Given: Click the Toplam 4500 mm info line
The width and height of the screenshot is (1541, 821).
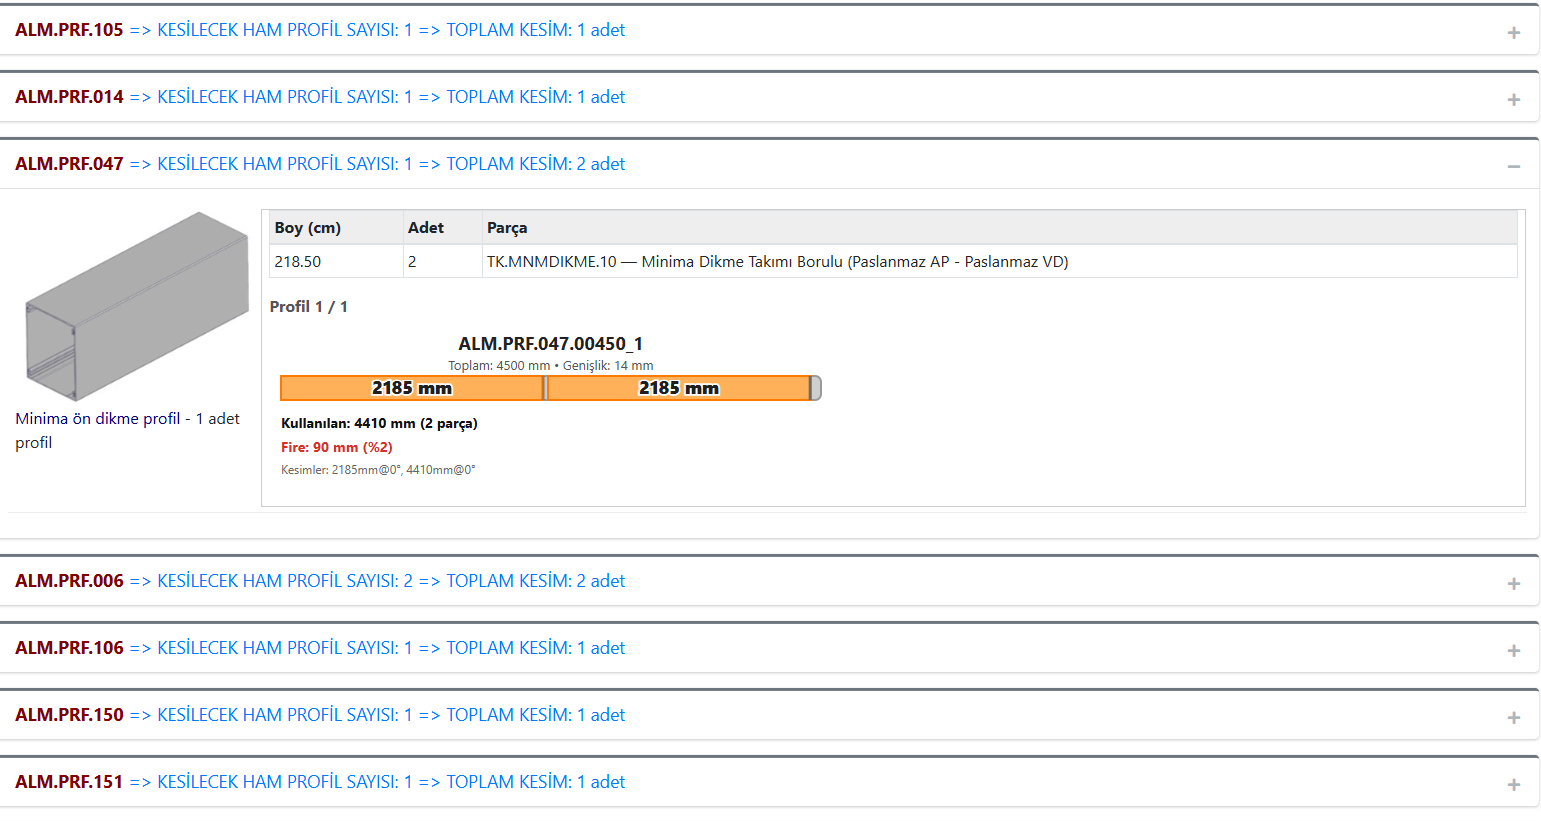Looking at the screenshot, I should [x=551, y=366].
